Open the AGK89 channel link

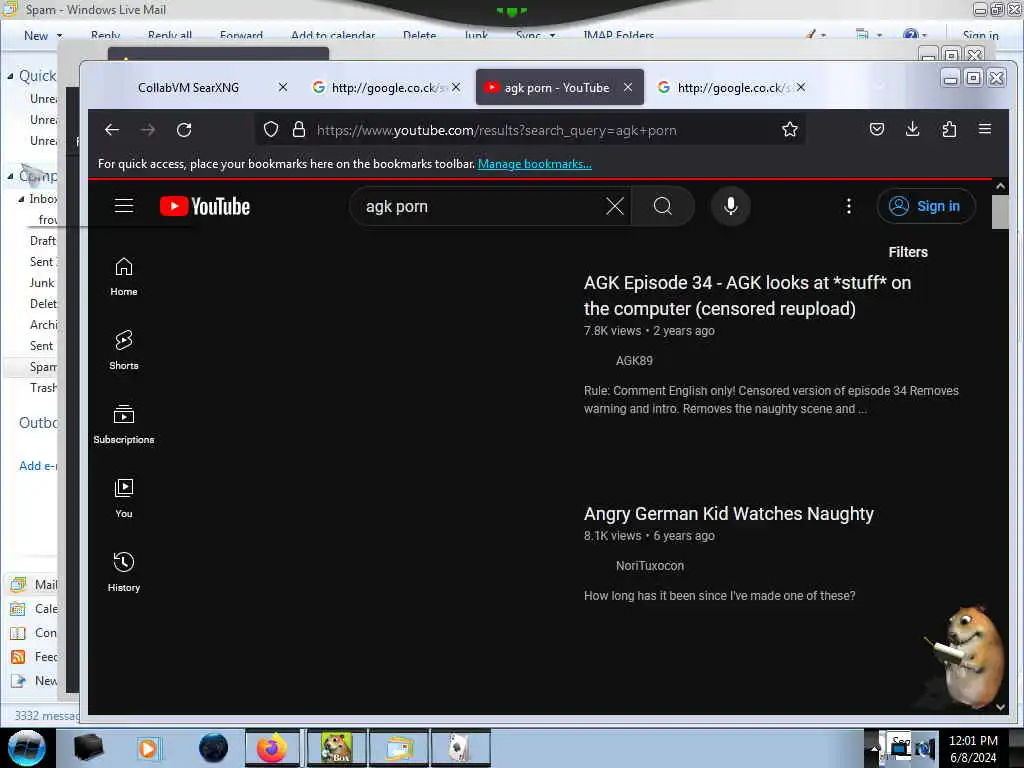pyautogui.click(x=634, y=360)
